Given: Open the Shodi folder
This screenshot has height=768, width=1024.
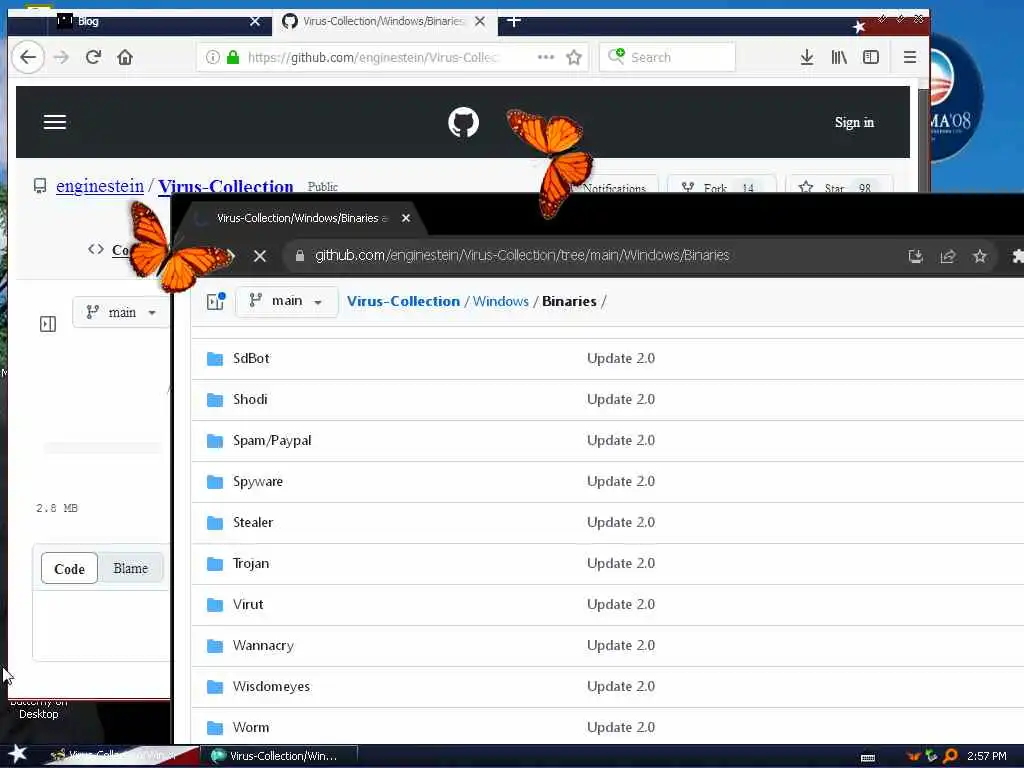Looking at the screenshot, I should 250,399.
